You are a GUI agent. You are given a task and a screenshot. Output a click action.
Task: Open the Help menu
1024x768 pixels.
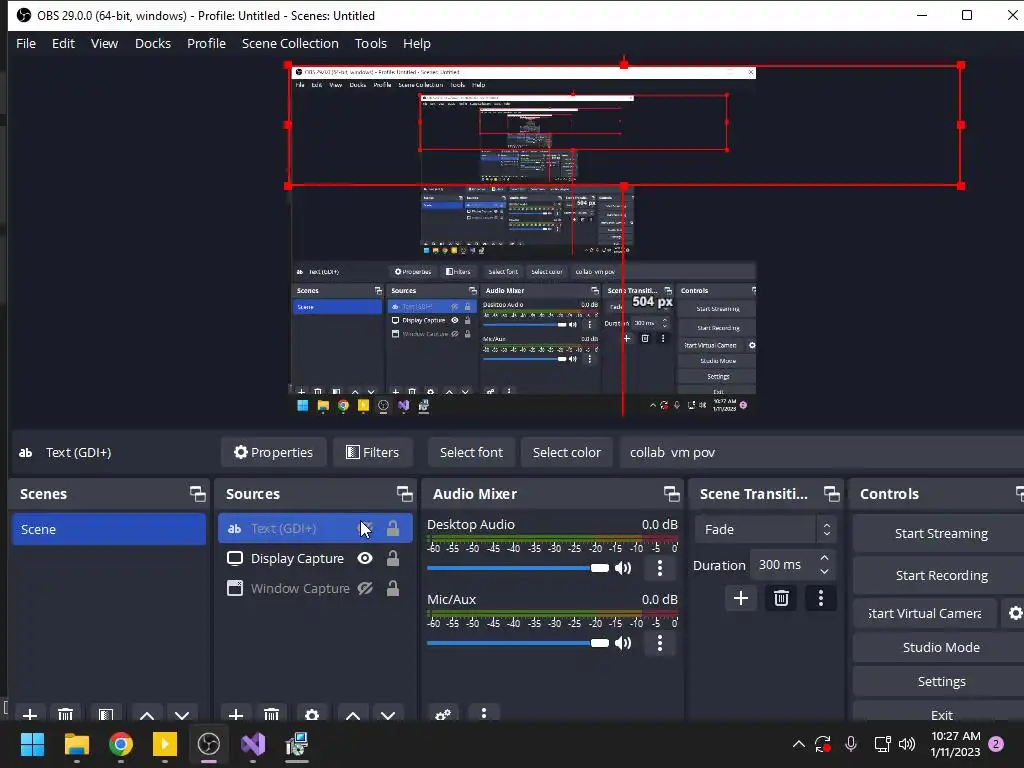click(x=417, y=43)
